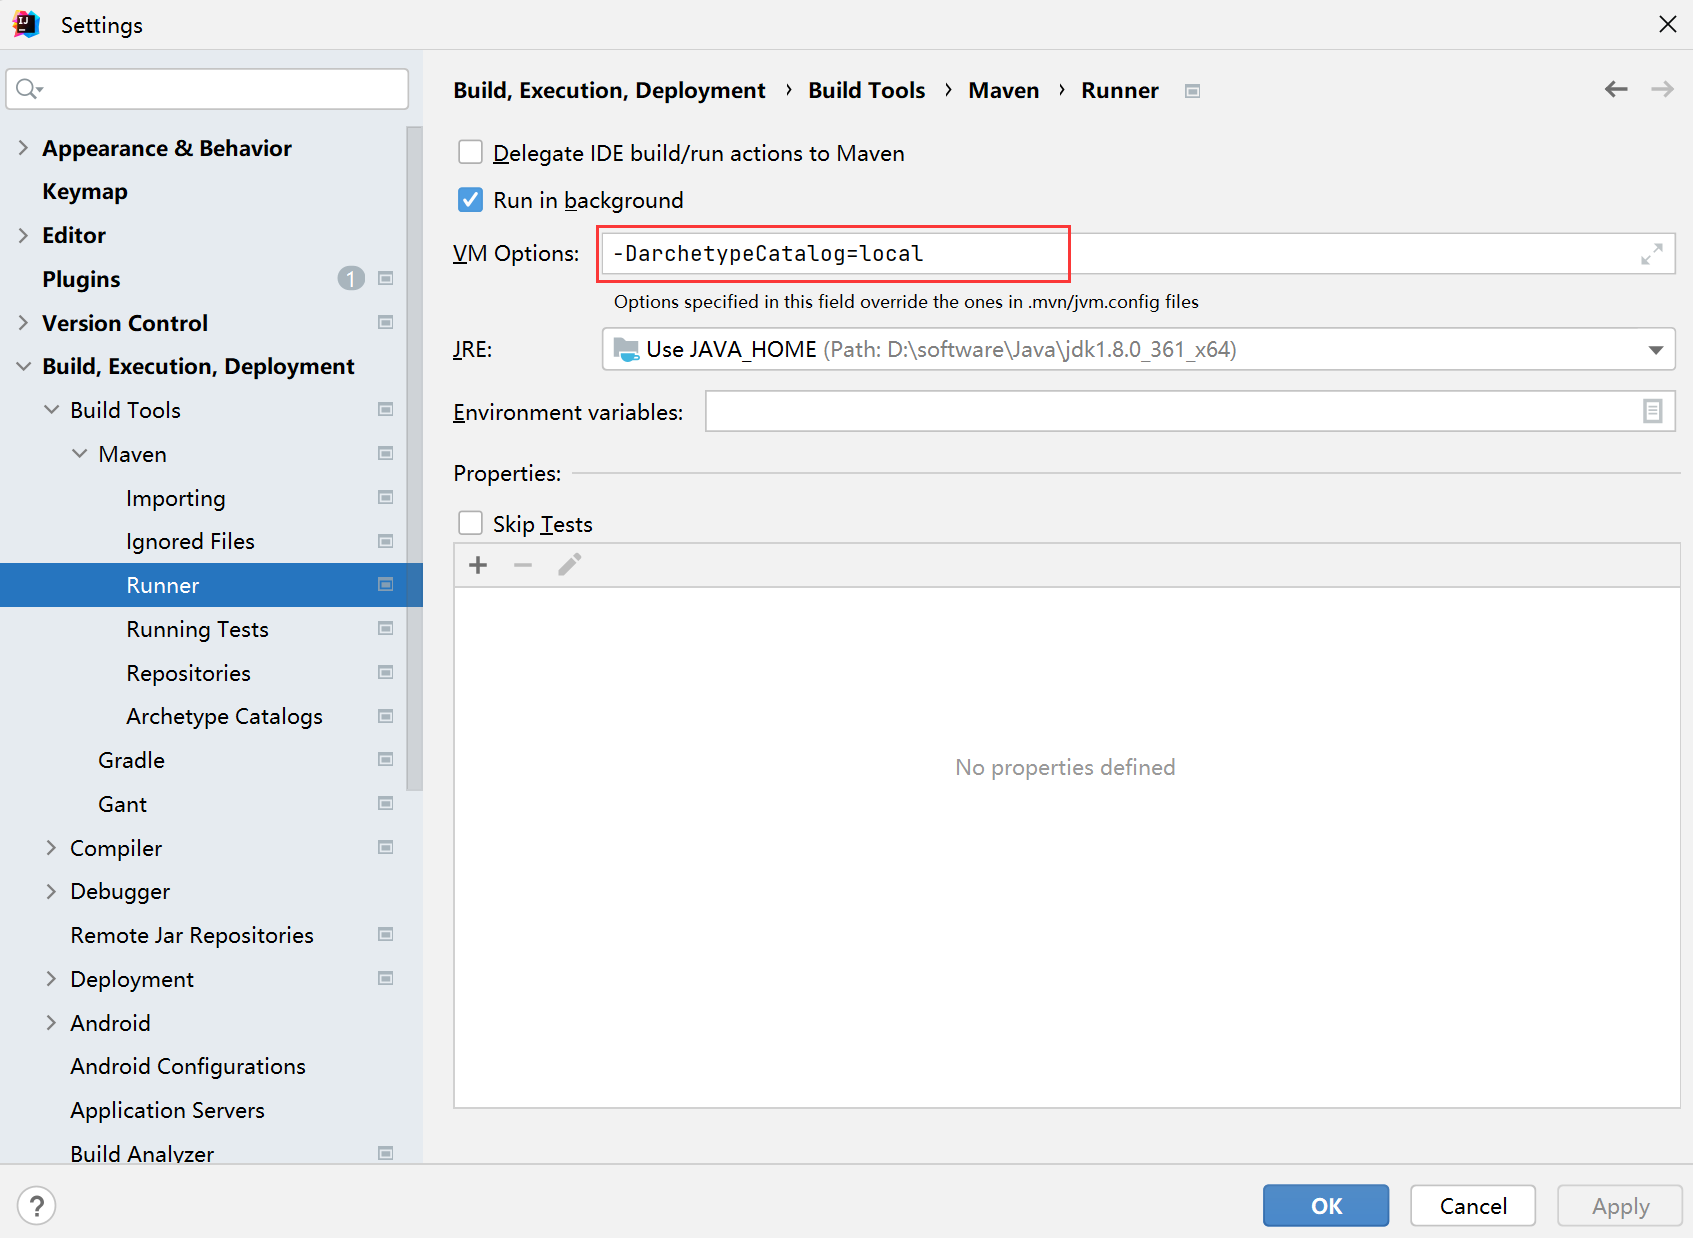Confirm settings with OK
This screenshot has width=1693, height=1238.
tap(1326, 1205)
